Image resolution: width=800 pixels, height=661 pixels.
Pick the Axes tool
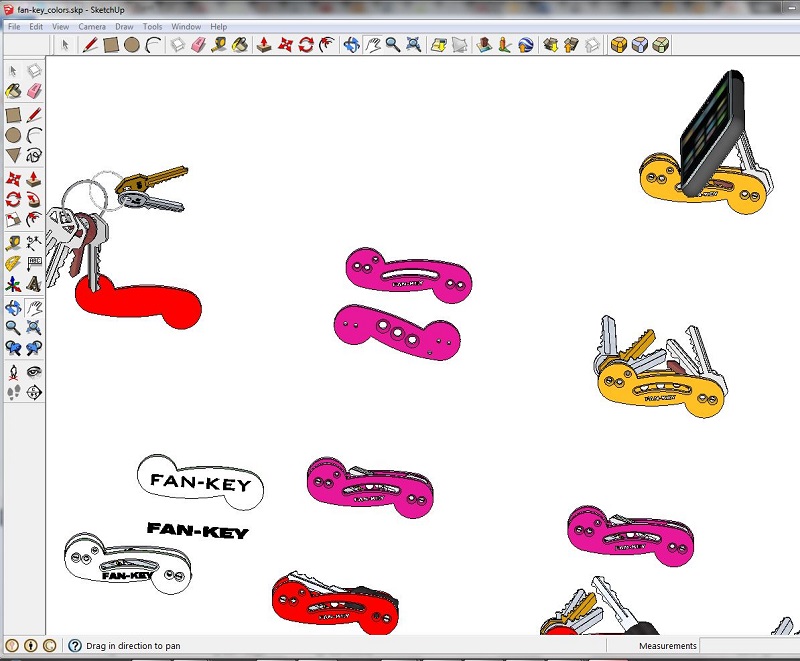13,285
